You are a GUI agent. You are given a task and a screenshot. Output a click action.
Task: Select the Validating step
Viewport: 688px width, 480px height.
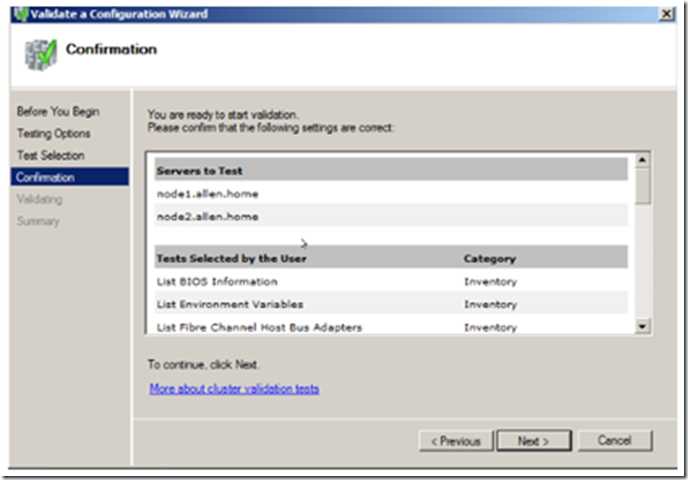(39, 199)
